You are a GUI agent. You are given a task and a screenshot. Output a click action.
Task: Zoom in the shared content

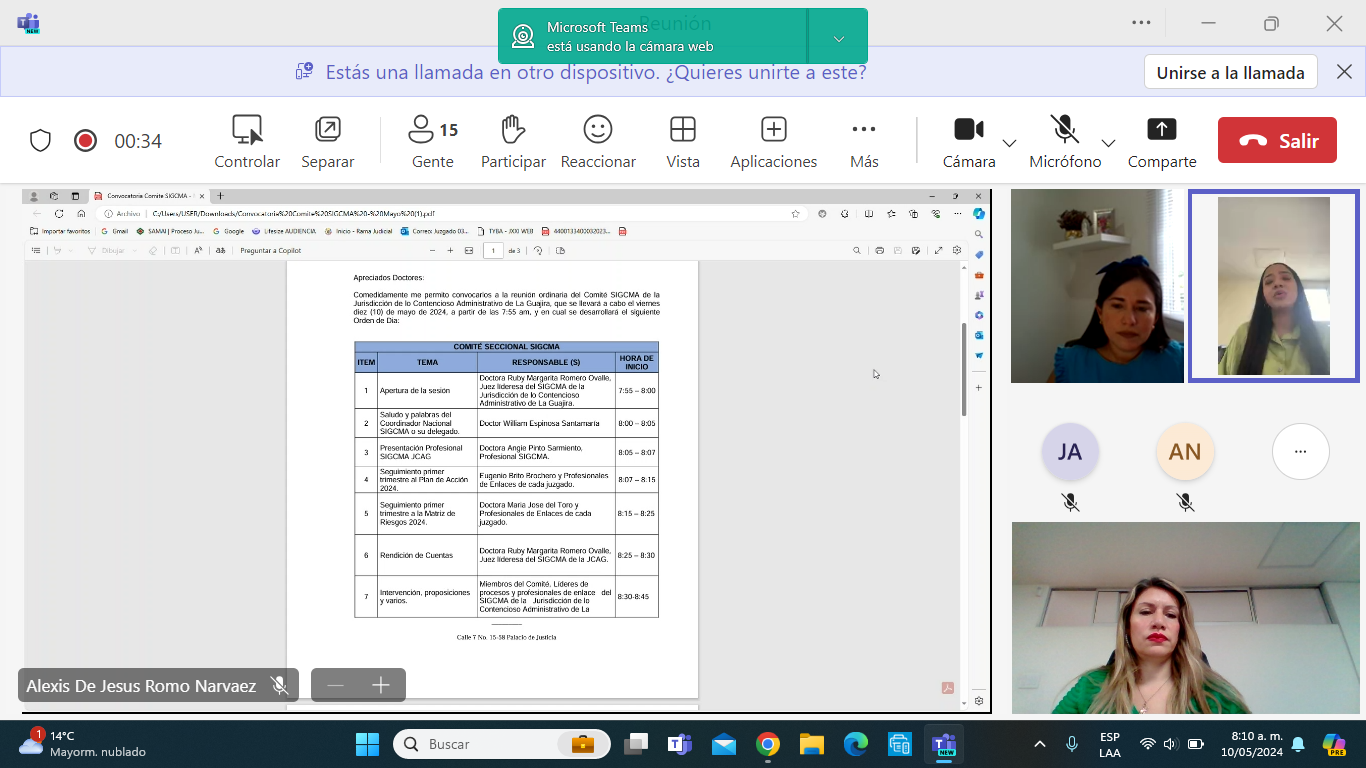(x=381, y=685)
